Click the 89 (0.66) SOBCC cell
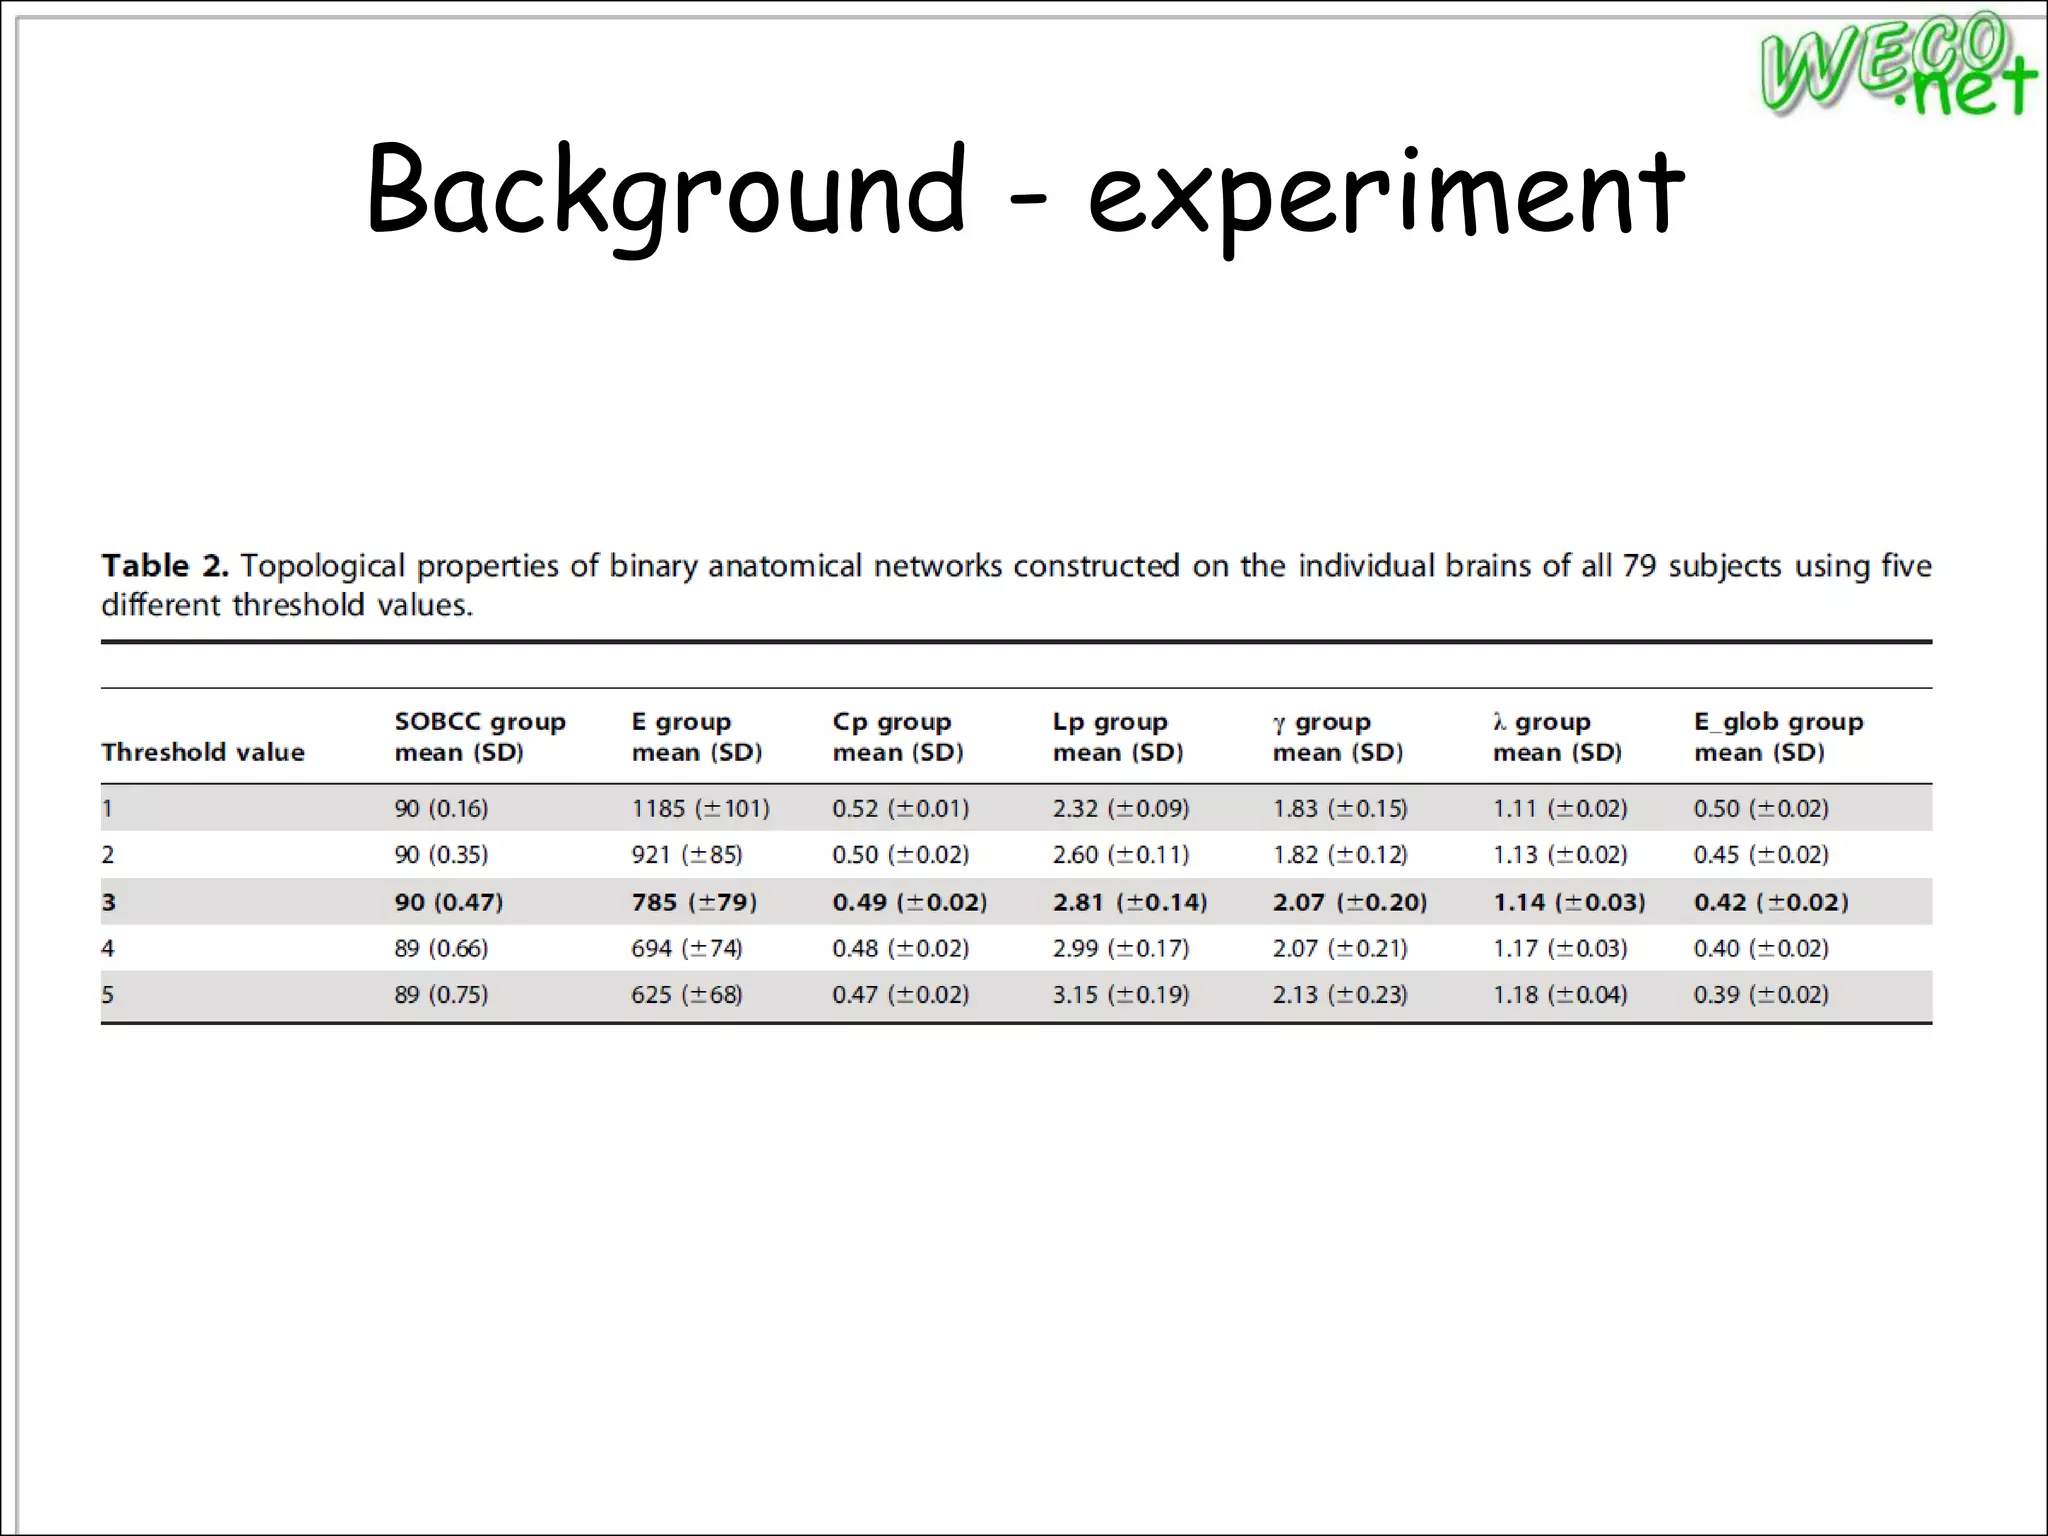 tap(441, 948)
